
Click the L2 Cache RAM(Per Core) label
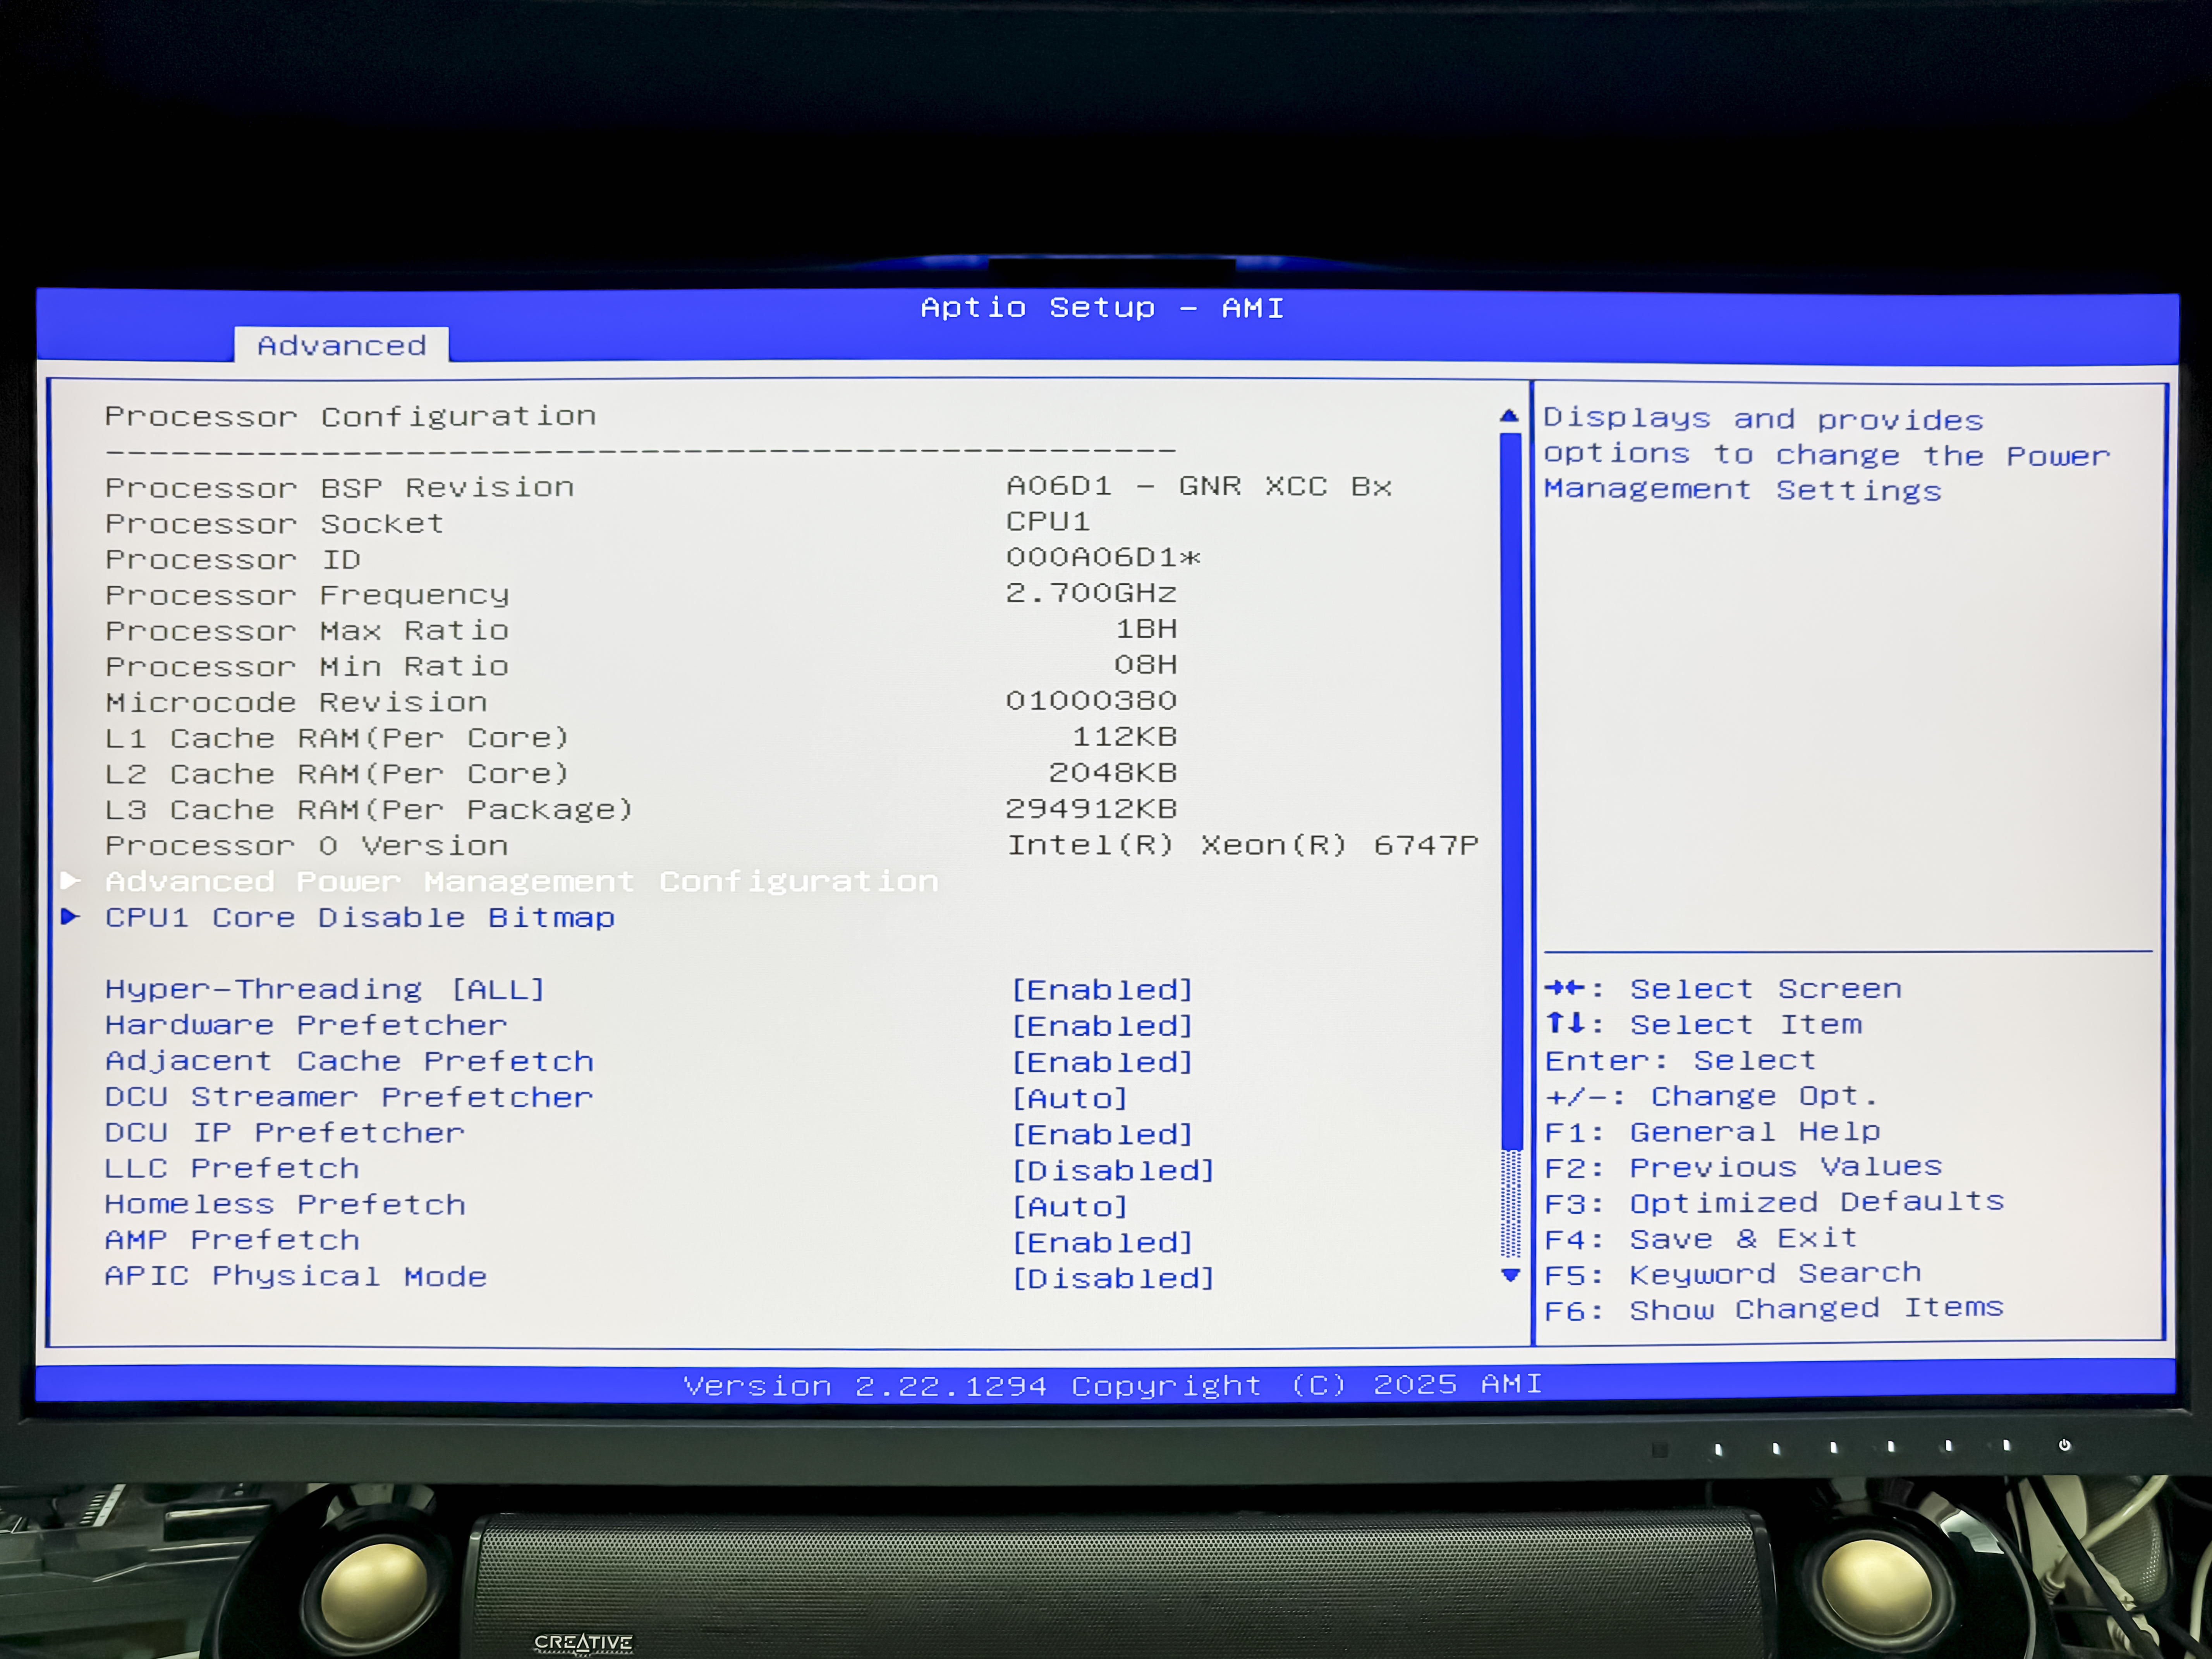click(x=337, y=774)
